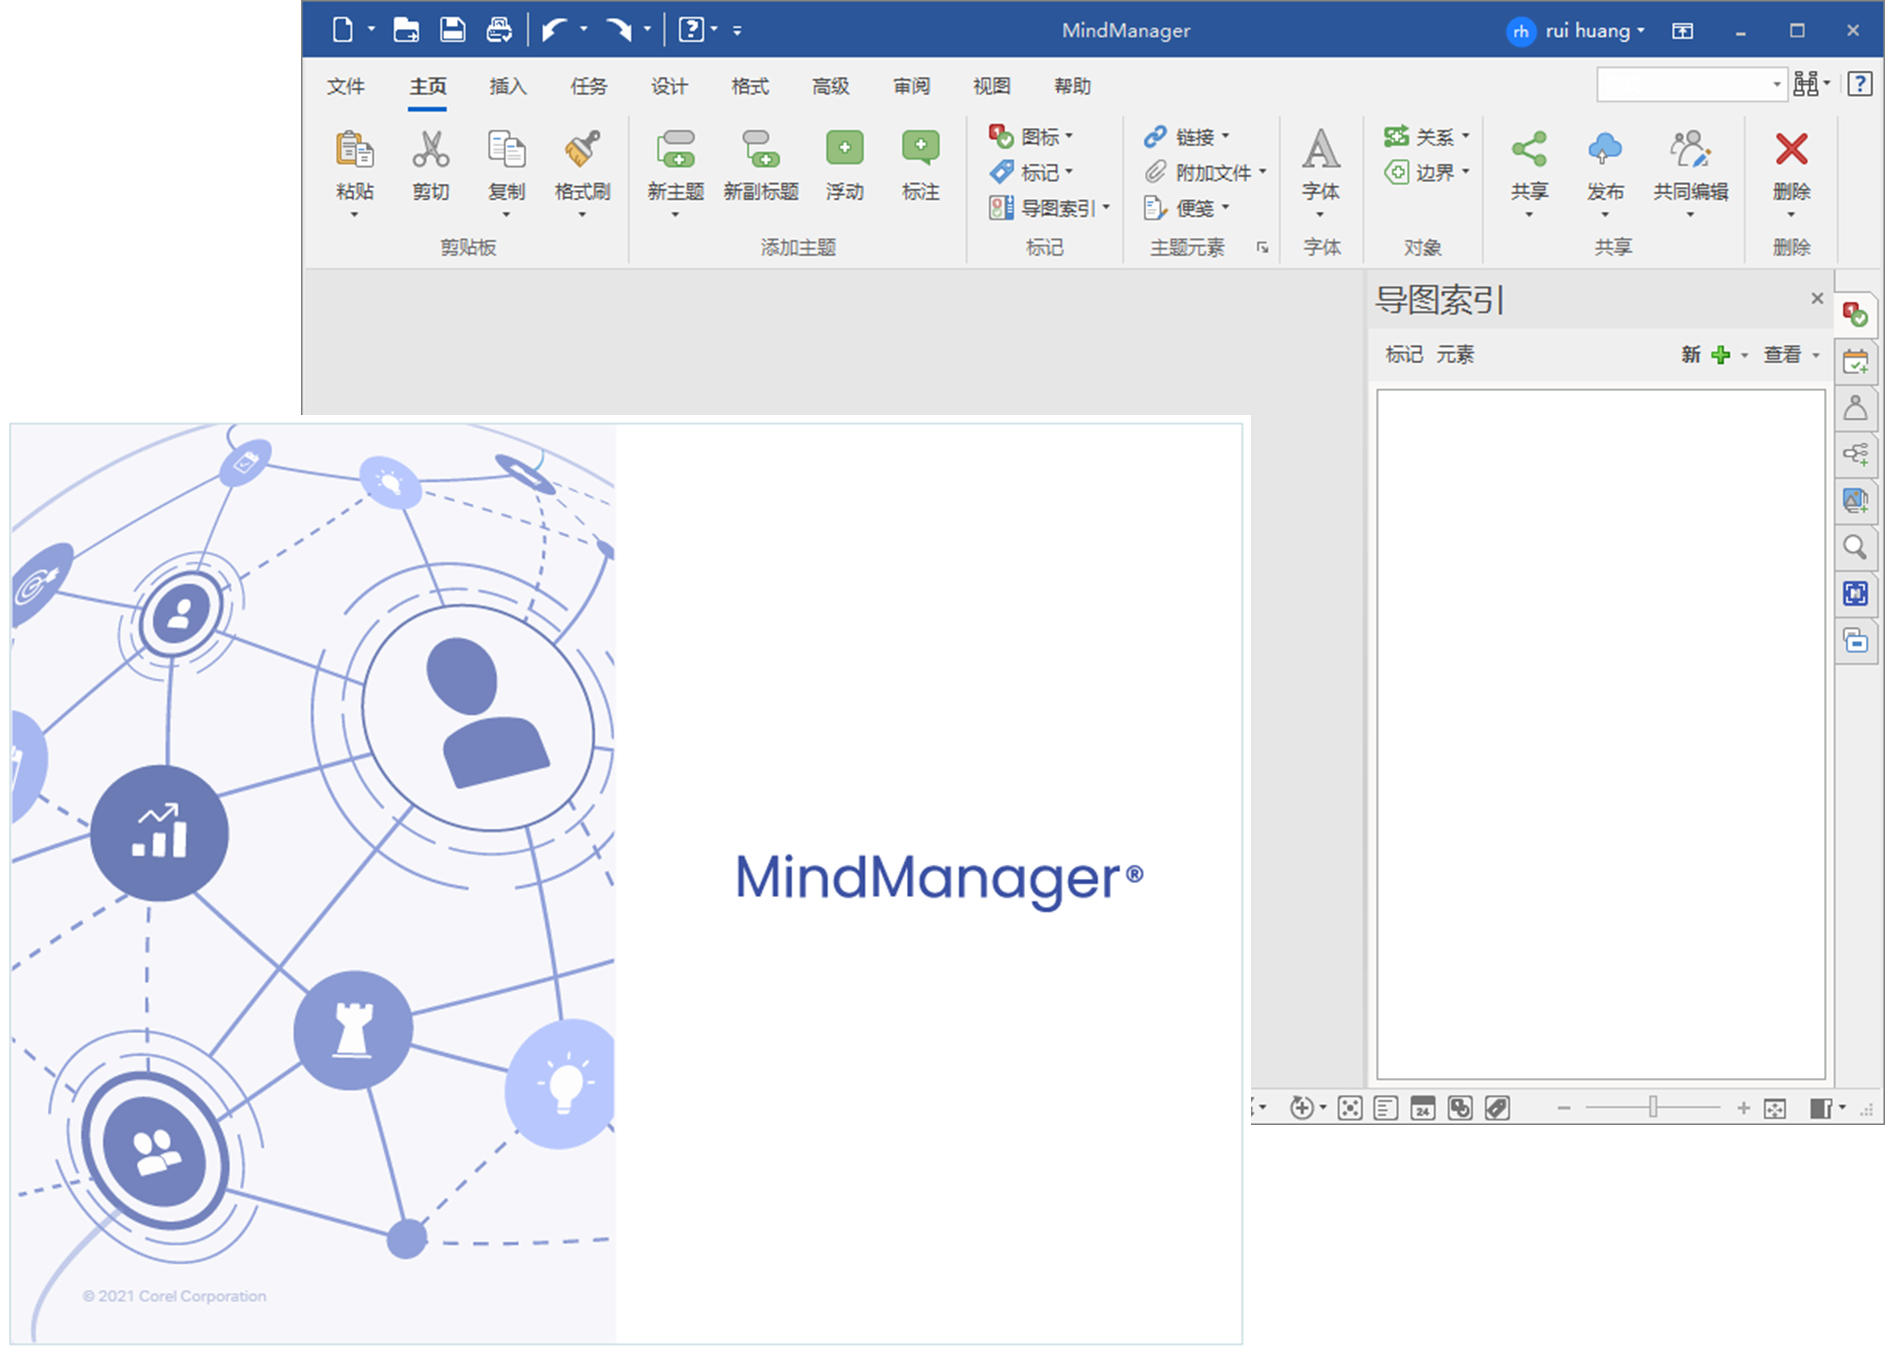
Task: Click the Copy (复制) icon
Action: [x=507, y=150]
